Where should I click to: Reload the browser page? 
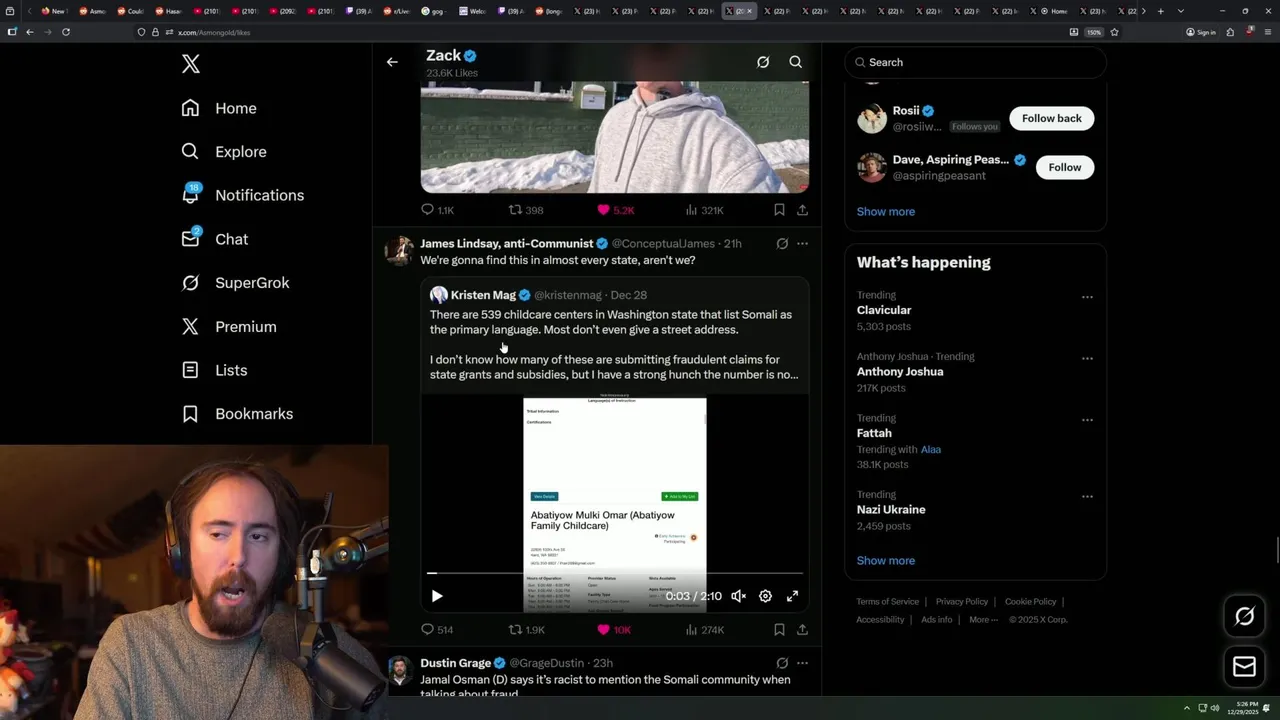click(x=66, y=32)
